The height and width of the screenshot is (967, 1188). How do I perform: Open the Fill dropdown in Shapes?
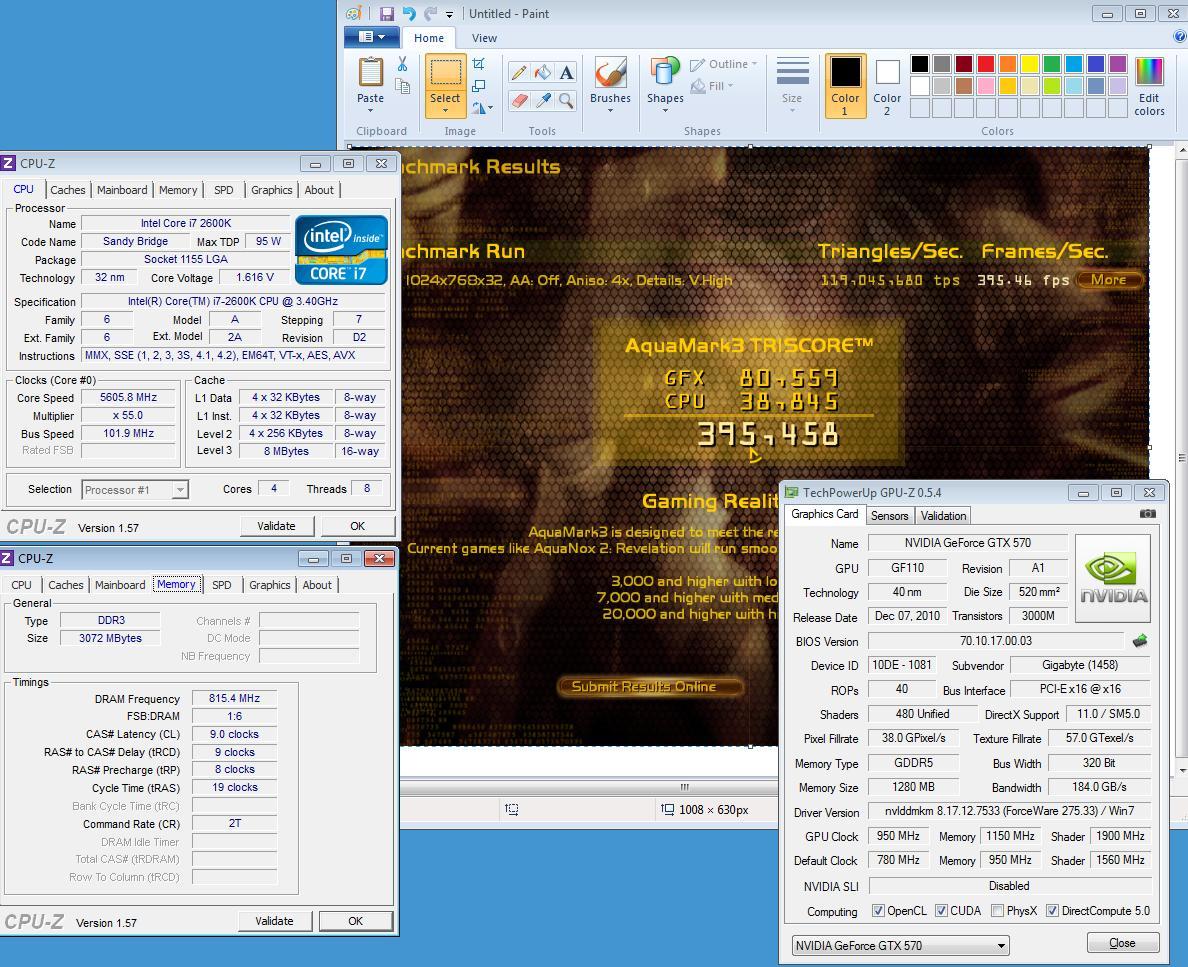pos(711,86)
